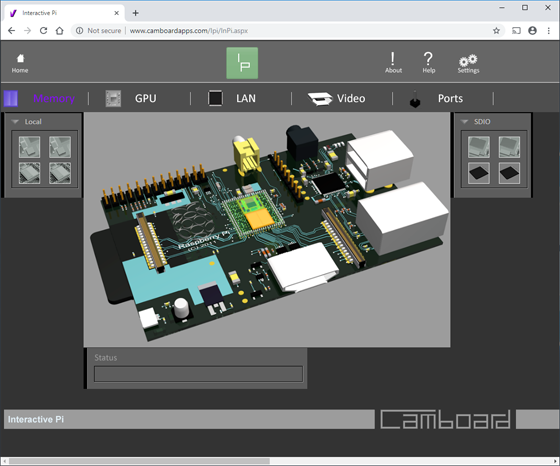Click the browser forward arrow
This screenshot has width=560, height=466.
28,31
